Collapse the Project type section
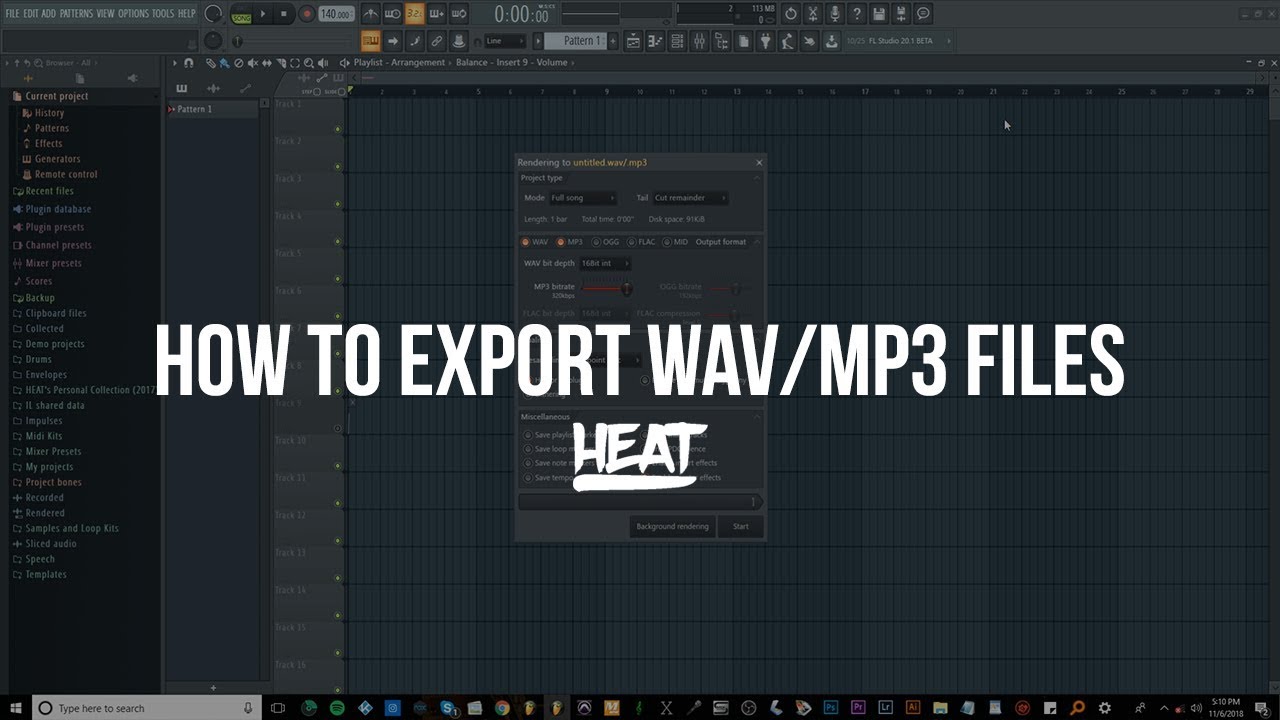 point(757,178)
